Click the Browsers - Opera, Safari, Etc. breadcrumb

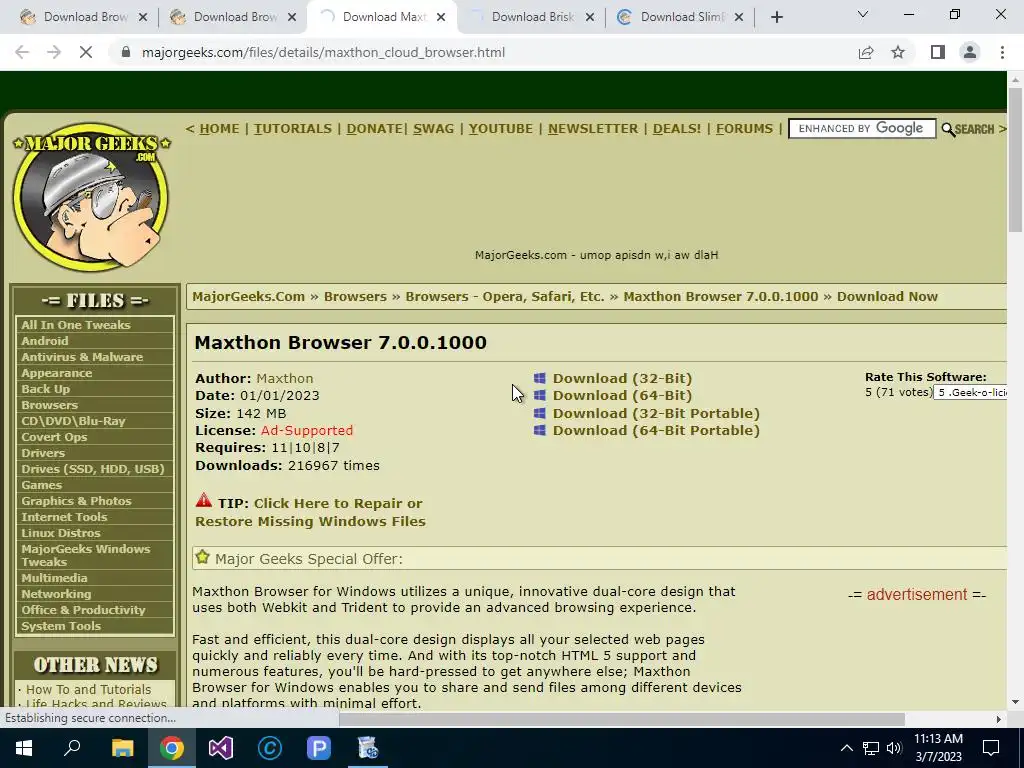(505, 296)
